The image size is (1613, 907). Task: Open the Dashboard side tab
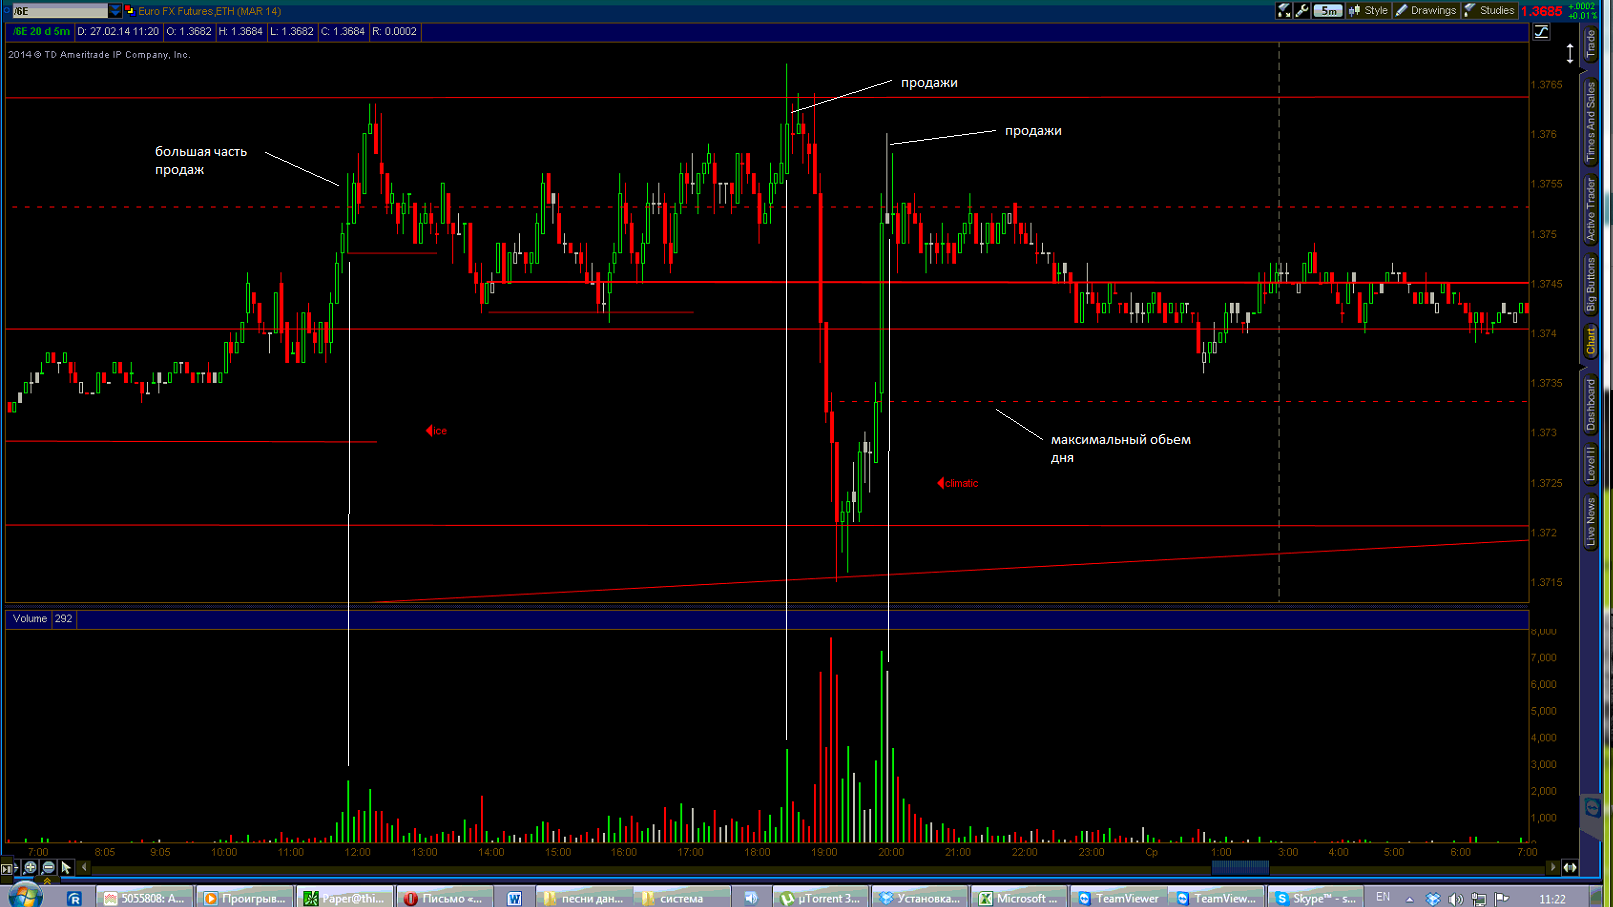(1590, 404)
